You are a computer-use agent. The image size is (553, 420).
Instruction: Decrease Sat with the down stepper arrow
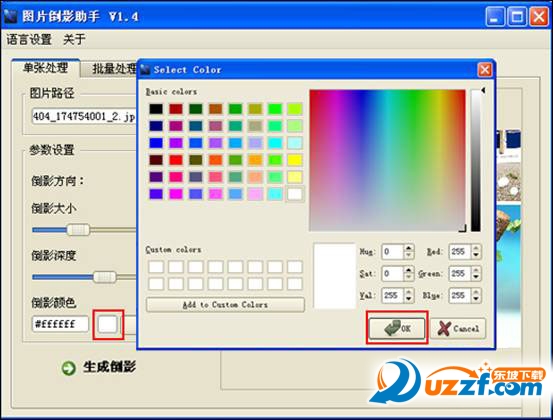pyautogui.click(x=408, y=278)
